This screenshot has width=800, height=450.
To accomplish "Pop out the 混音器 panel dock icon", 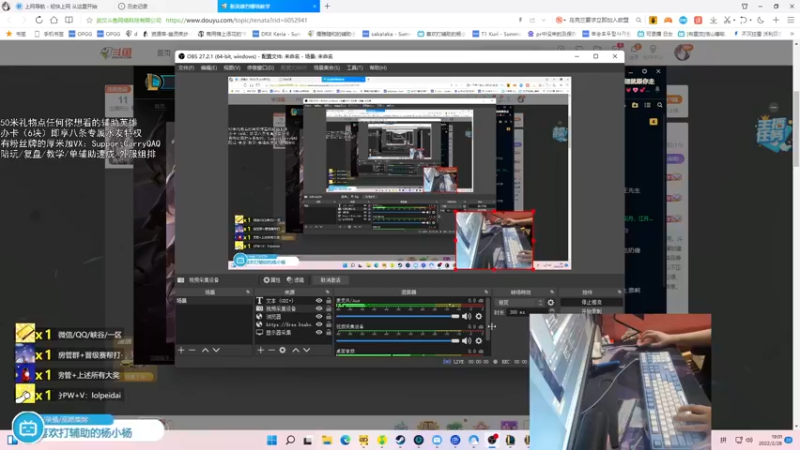I will (486, 292).
